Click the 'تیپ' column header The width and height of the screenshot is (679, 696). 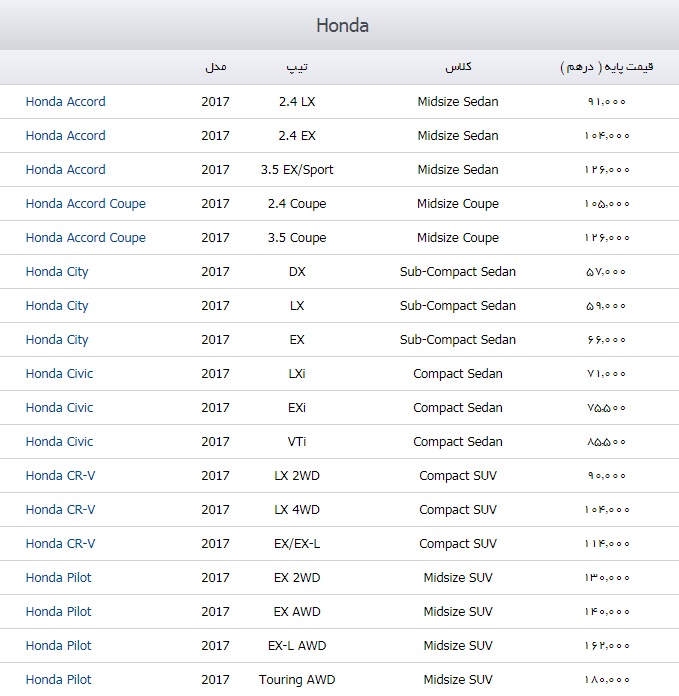point(297,67)
